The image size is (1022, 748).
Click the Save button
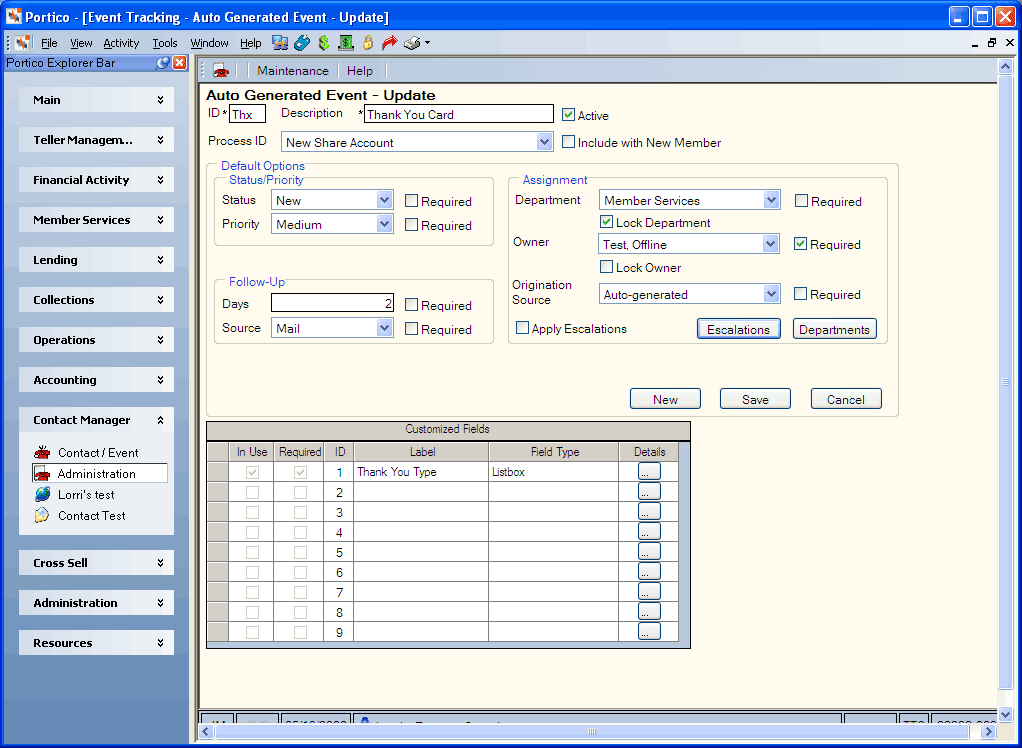click(755, 399)
